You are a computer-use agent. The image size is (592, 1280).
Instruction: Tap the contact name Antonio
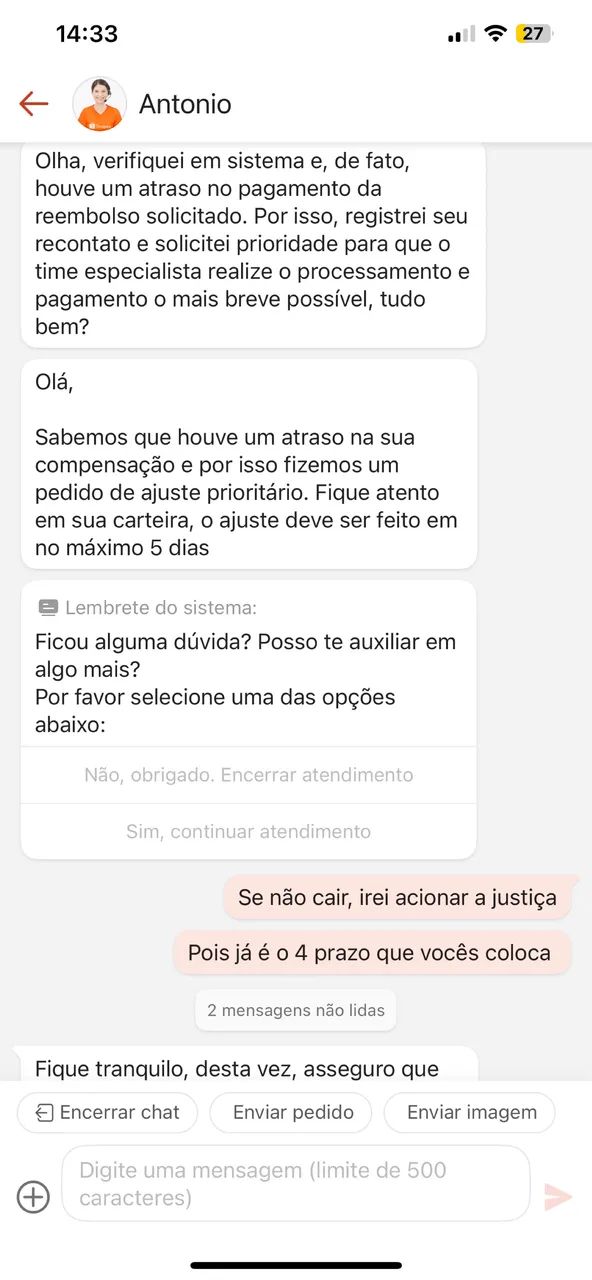(x=185, y=102)
